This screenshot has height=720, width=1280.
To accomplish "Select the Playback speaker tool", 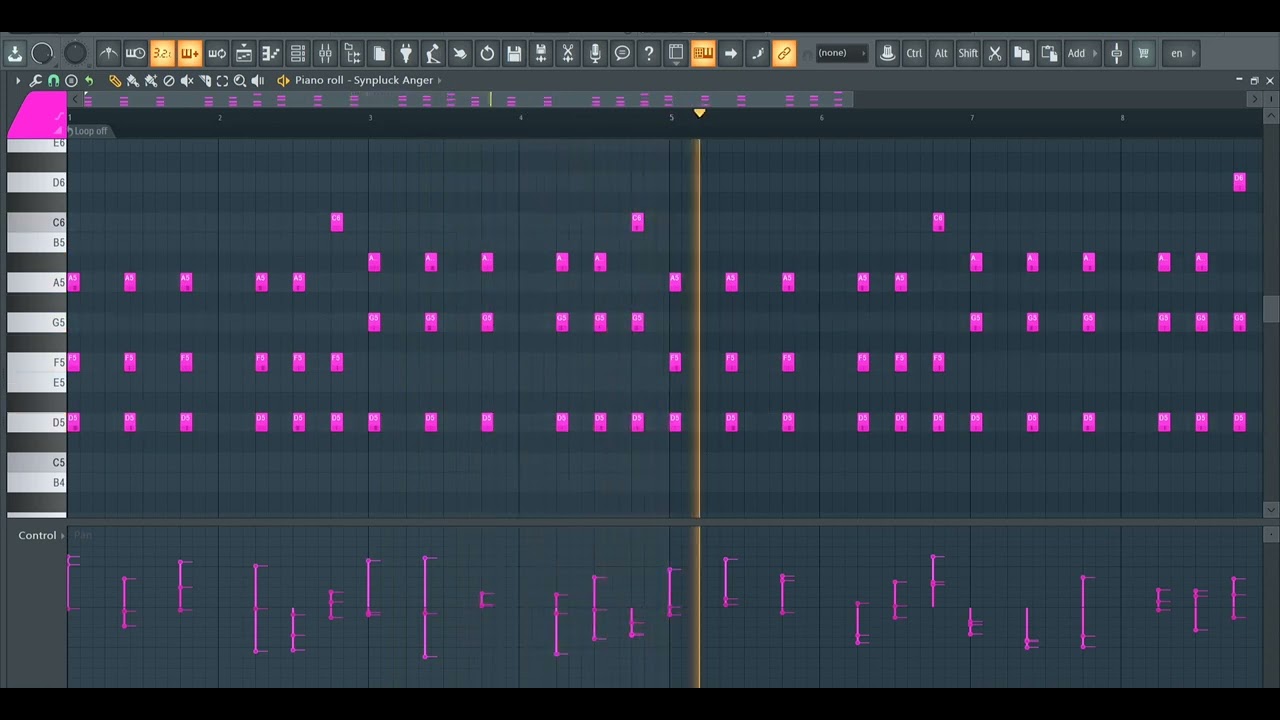I will [x=258, y=80].
